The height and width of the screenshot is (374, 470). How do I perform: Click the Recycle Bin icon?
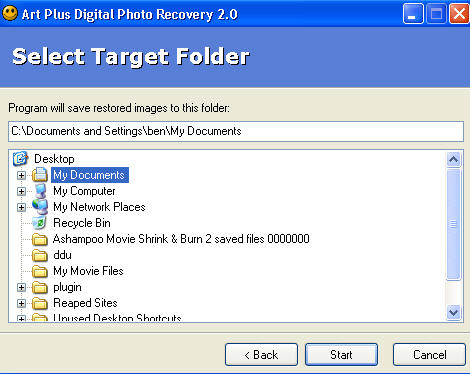pyautogui.click(x=40, y=223)
